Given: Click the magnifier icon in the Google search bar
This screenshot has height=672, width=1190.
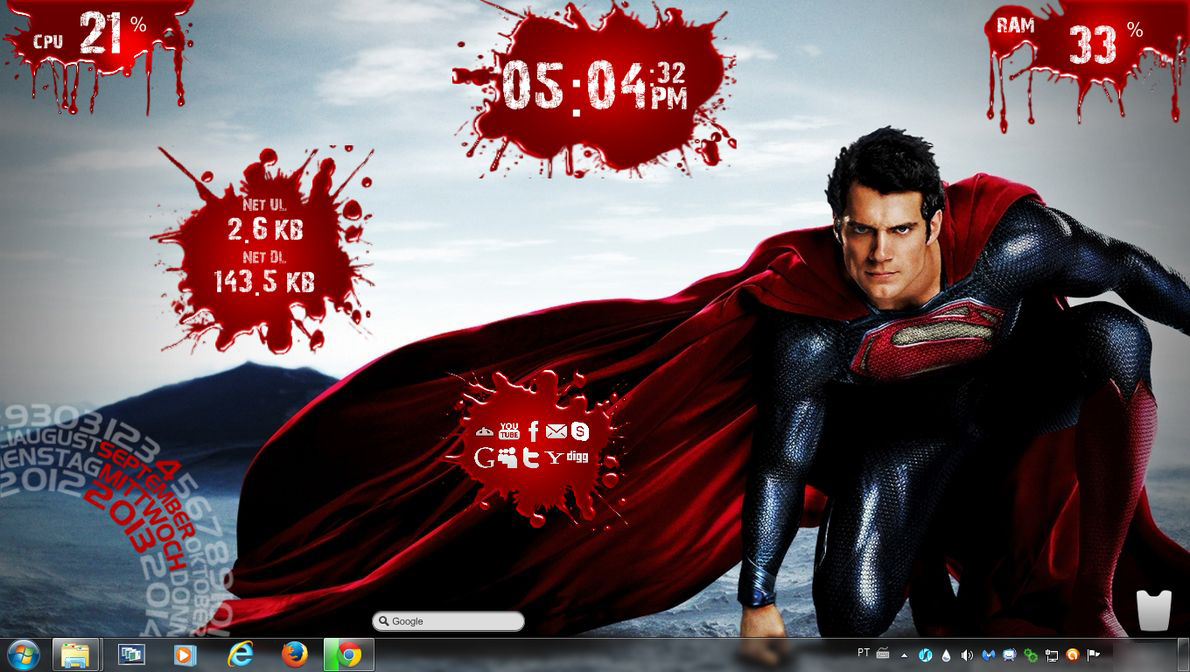Looking at the screenshot, I should coord(384,621).
